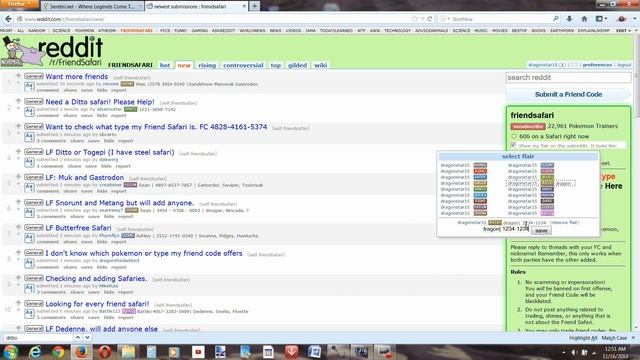Click the find bar text field

click(x=38, y=338)
